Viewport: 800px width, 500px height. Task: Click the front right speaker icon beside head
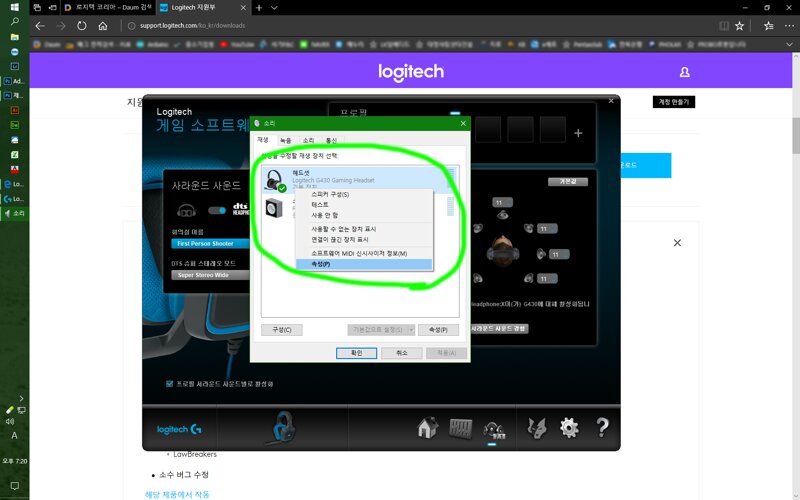(x=529, y=229)
